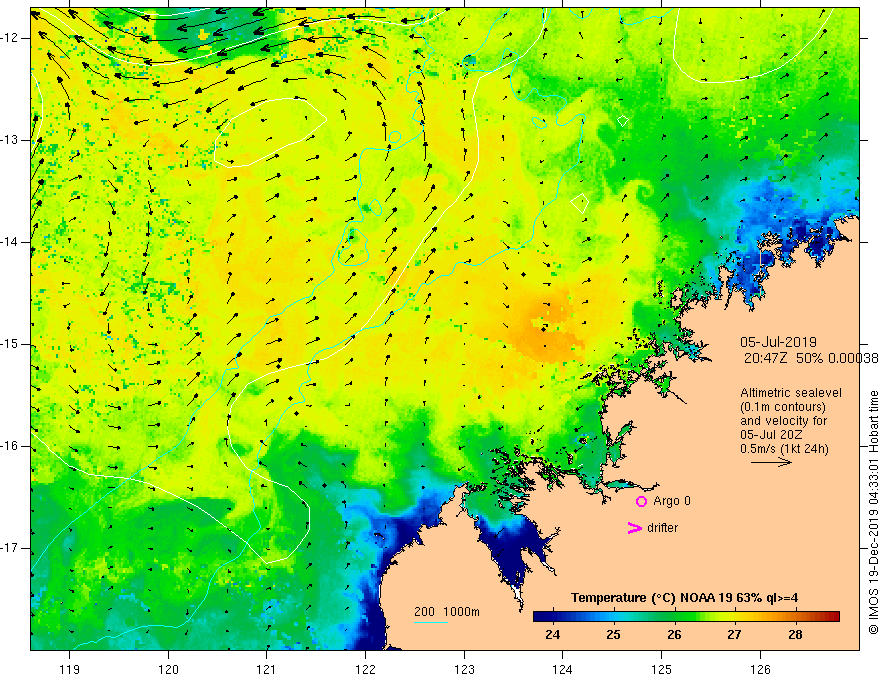Click the latitude -13 axis label
Image resolution: width=880 pixels, height=680 pixels.
tap(12, 140)
